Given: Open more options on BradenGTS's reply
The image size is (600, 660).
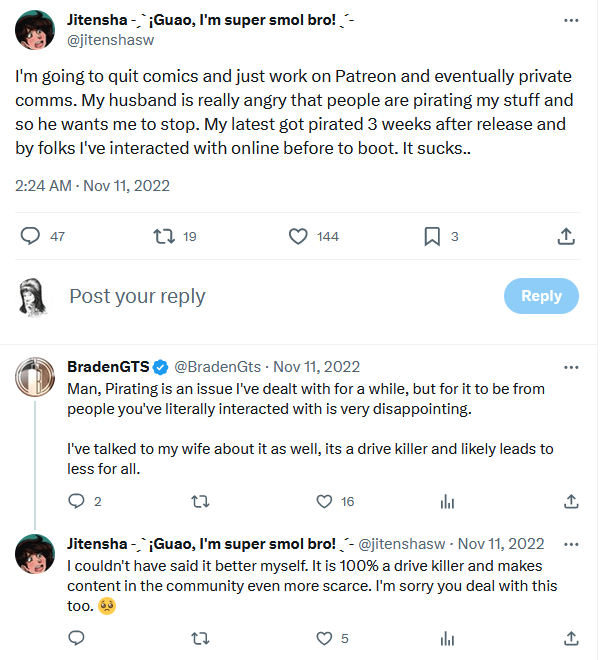Looking at the screenshot, I should pyautogui.click(x=571, y=367).
